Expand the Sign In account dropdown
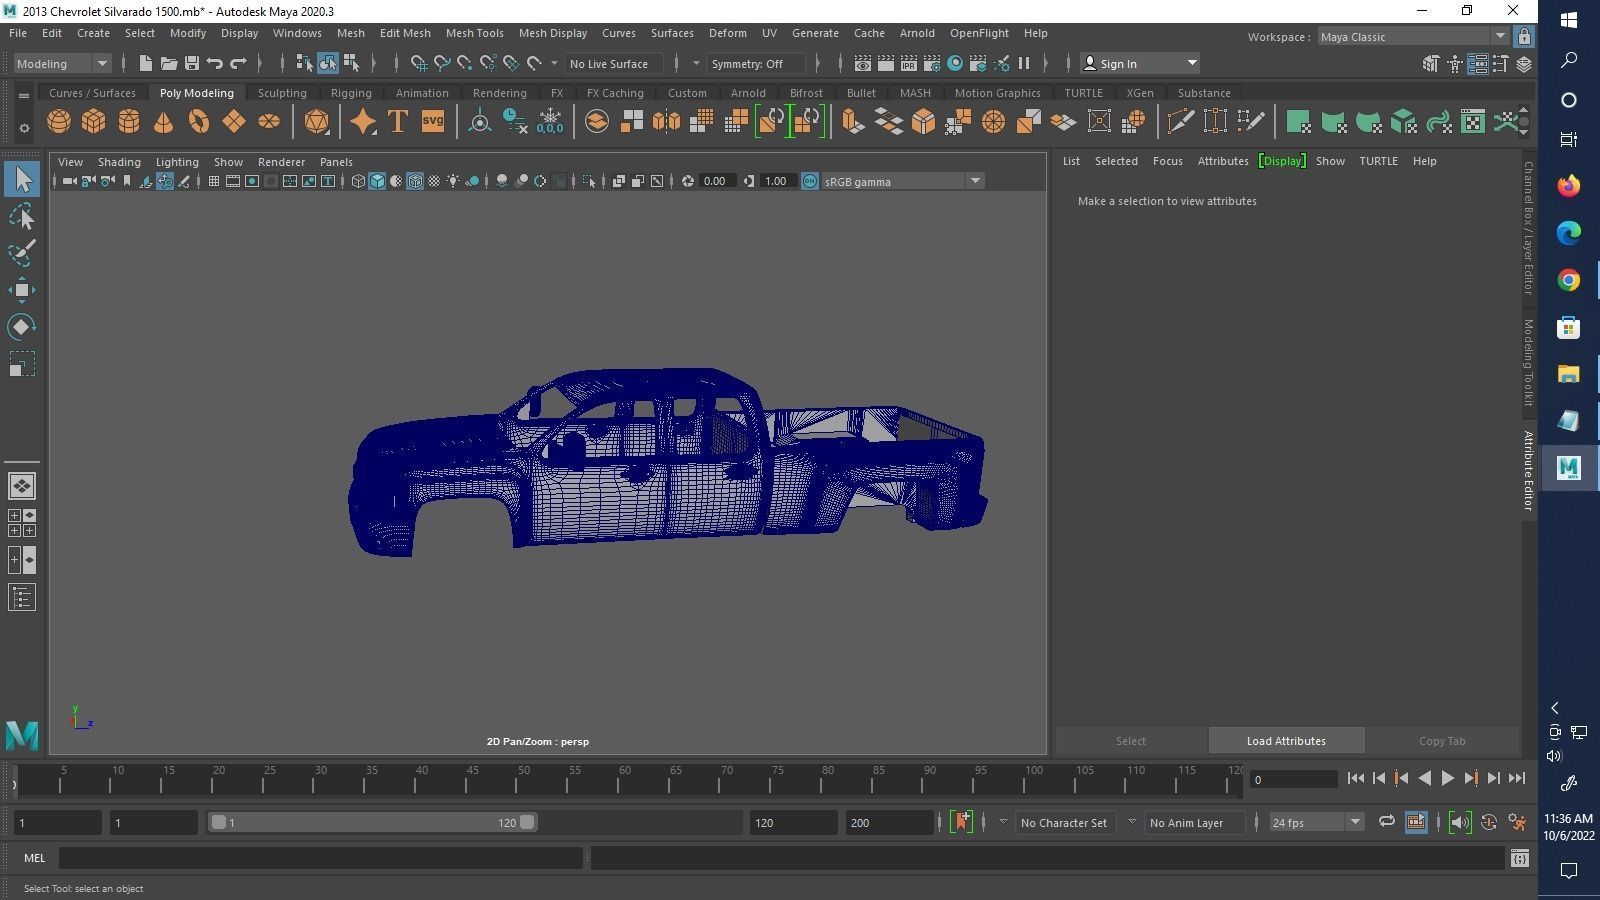Image resolution: width=1600 pixels, height=900 pixels. coord(1141,63)
